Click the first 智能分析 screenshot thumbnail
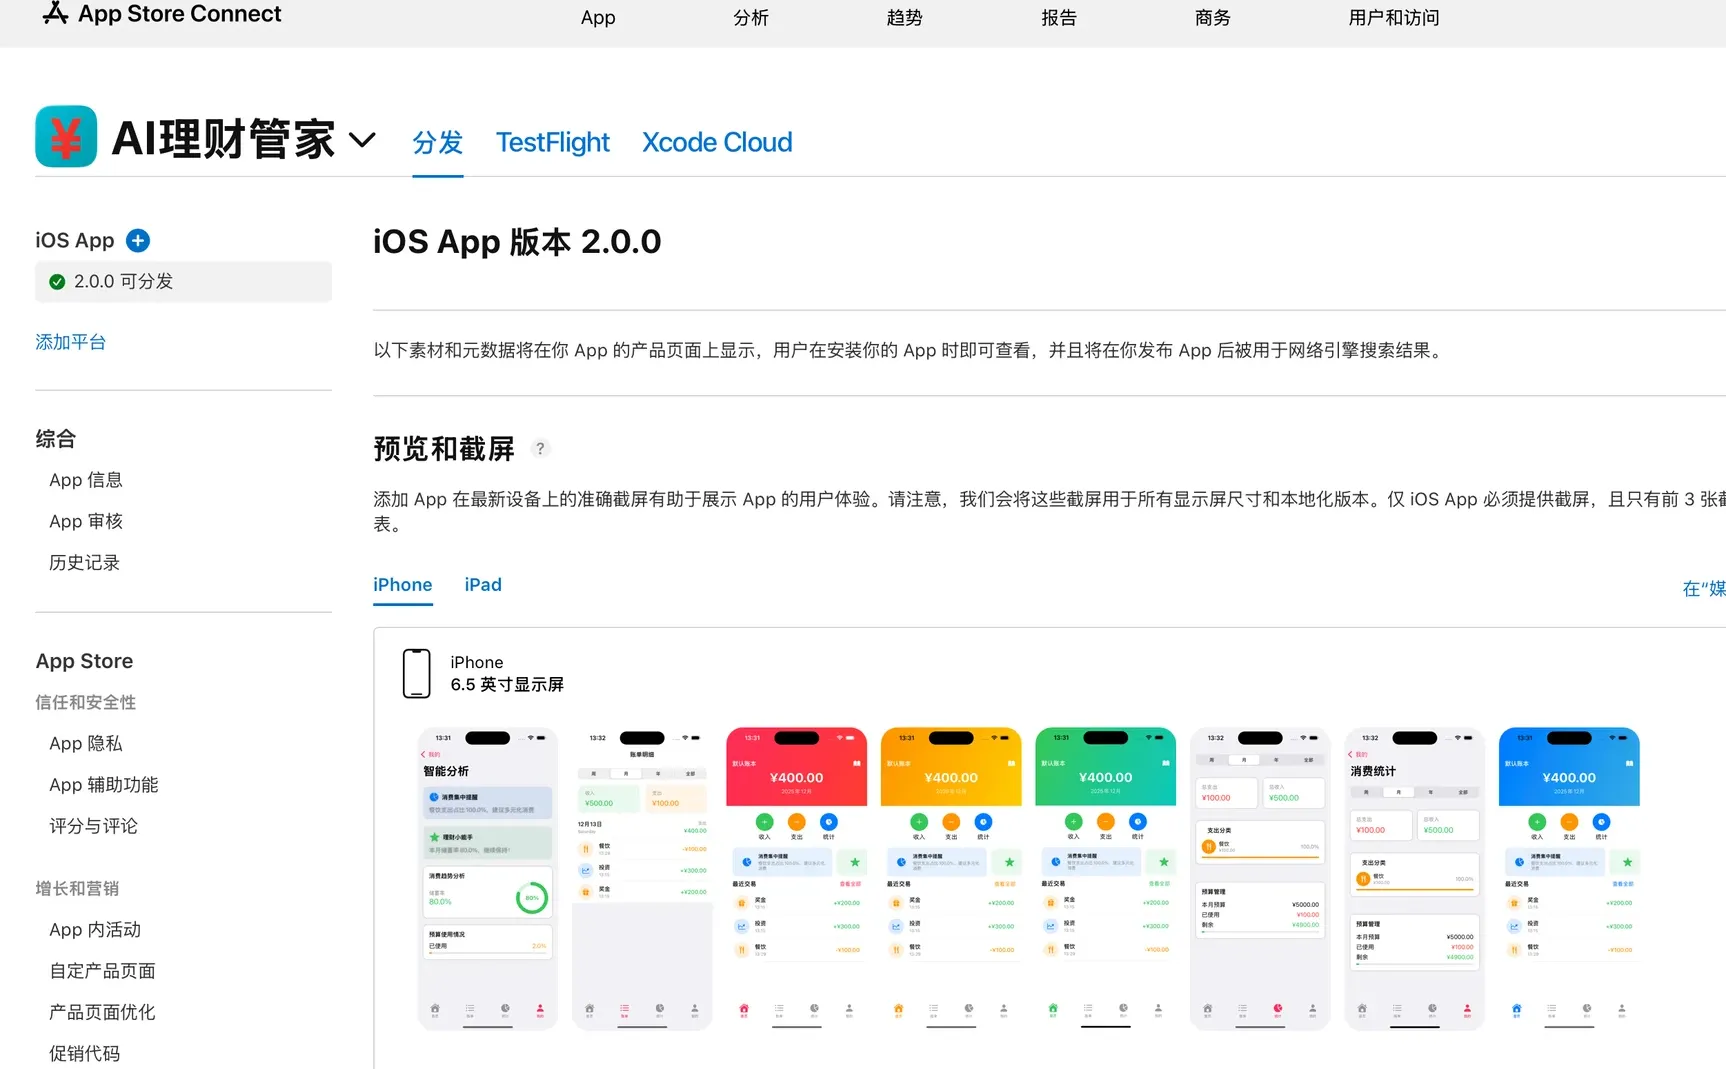The image size is (1726, 1069). coord(487,878)
